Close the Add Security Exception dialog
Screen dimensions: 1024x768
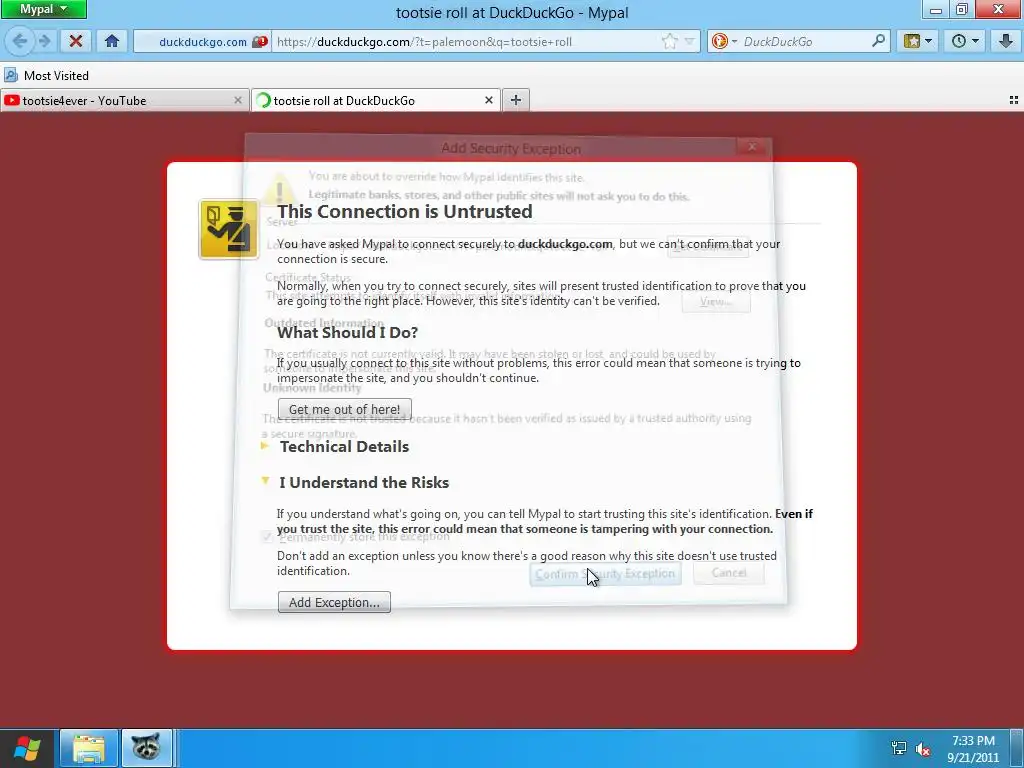pyautogui.click(x=752, y=147)
